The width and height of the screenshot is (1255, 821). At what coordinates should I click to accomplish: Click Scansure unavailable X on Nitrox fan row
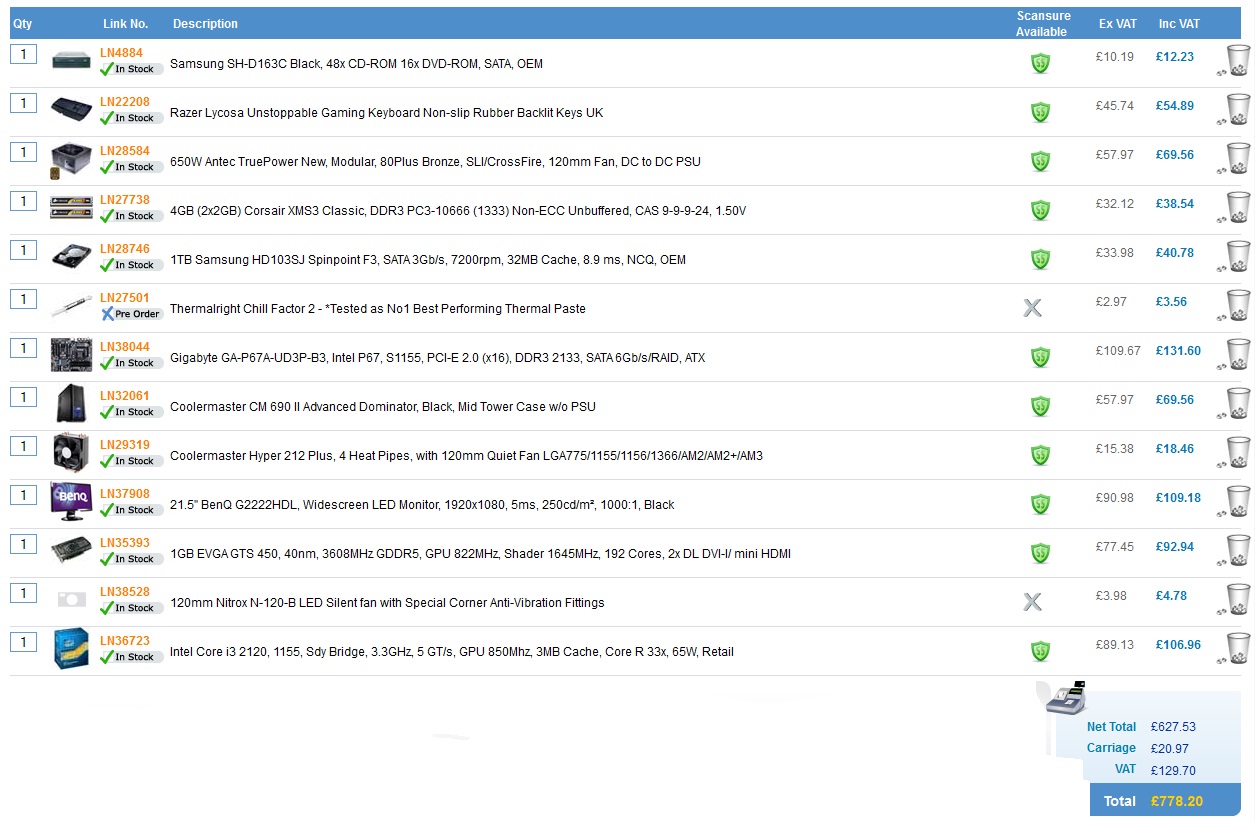(x=1033, y=602)
